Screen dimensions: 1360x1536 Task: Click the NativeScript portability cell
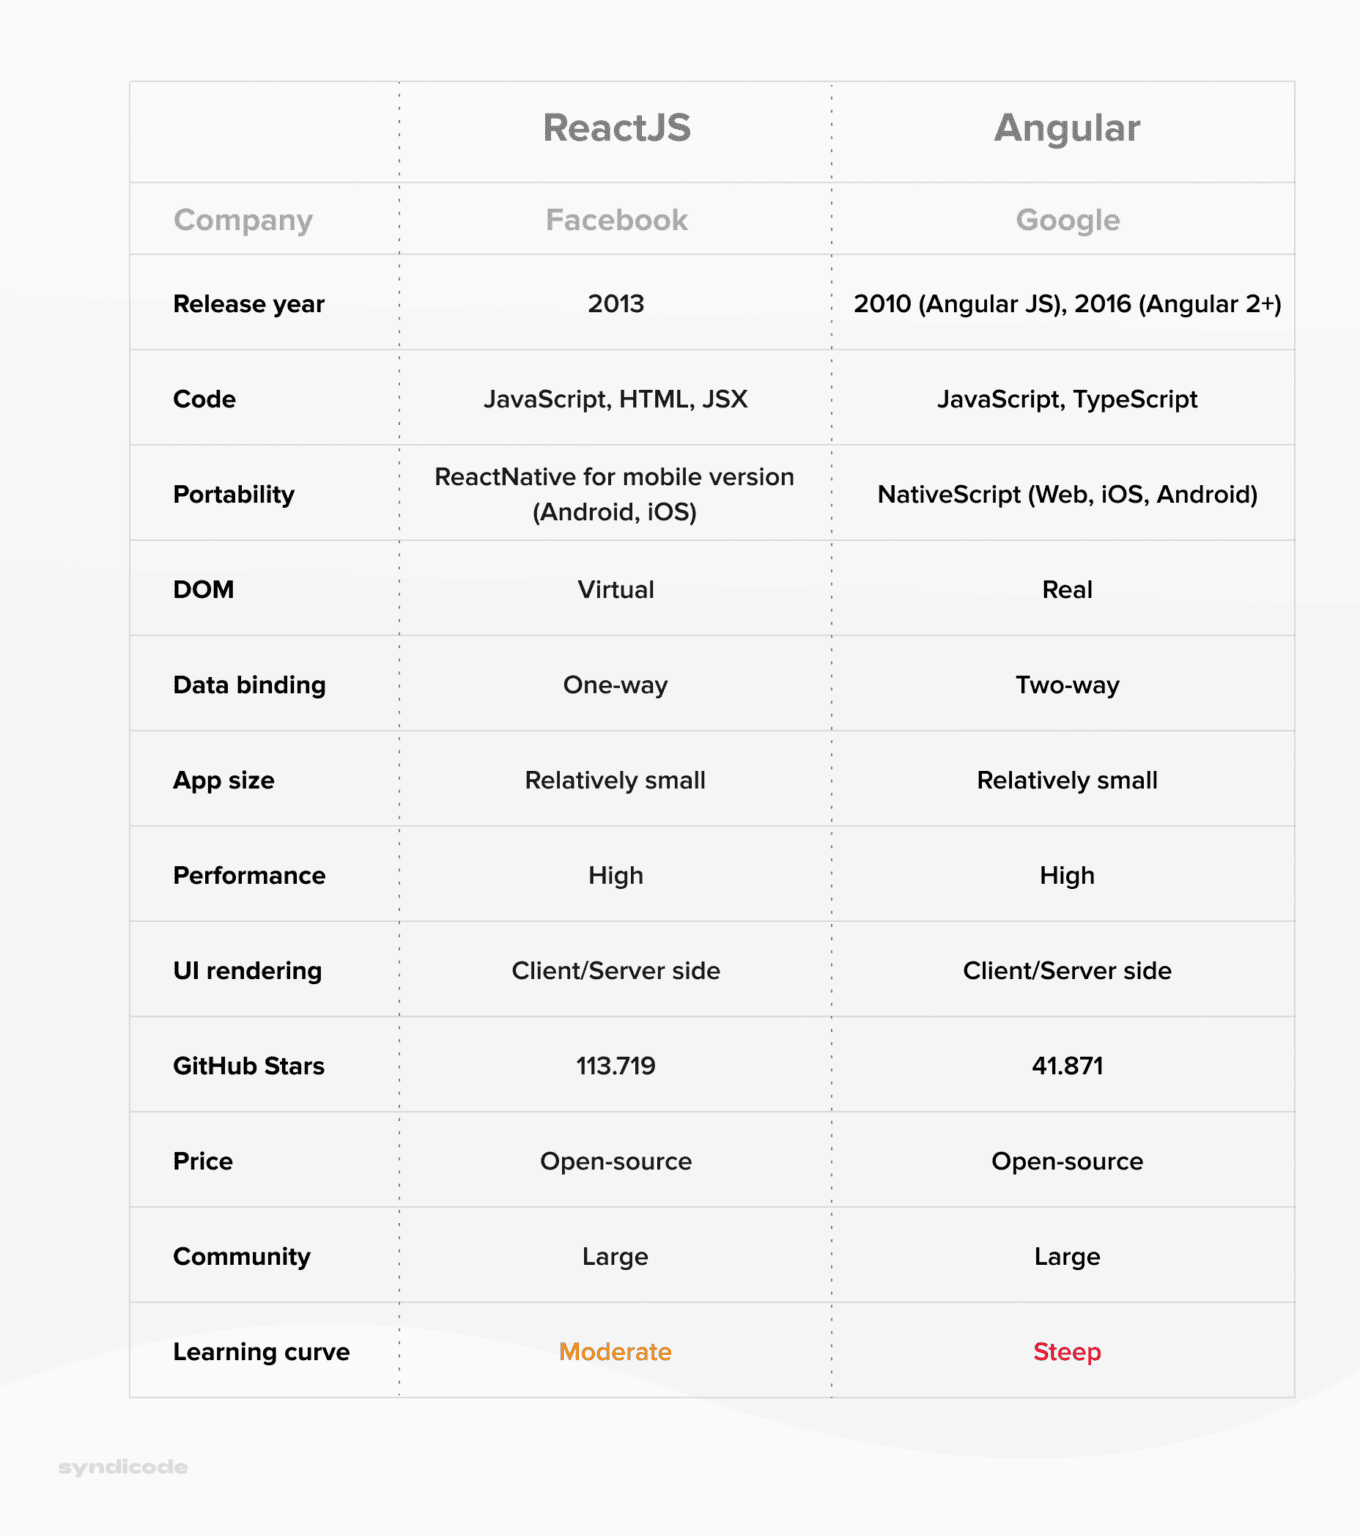click(1067, 494)
